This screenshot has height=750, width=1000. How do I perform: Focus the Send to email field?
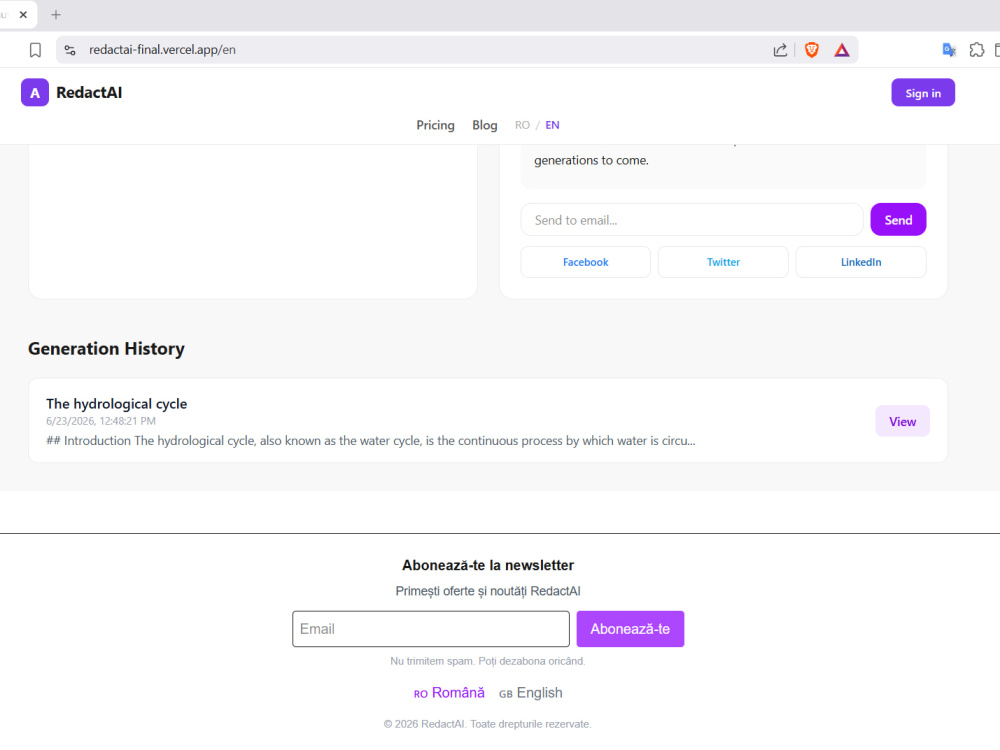pos(692,220)
